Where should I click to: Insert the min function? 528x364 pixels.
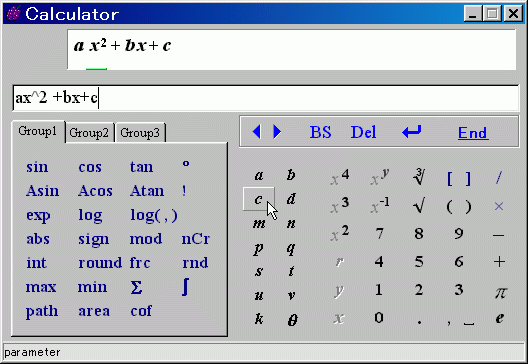click(x=92, y=287)
